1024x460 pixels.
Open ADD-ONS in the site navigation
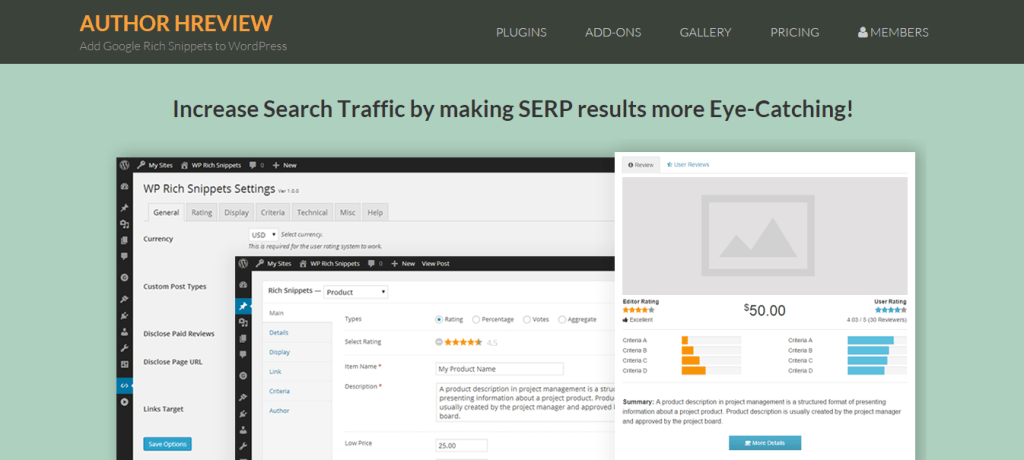613,32
